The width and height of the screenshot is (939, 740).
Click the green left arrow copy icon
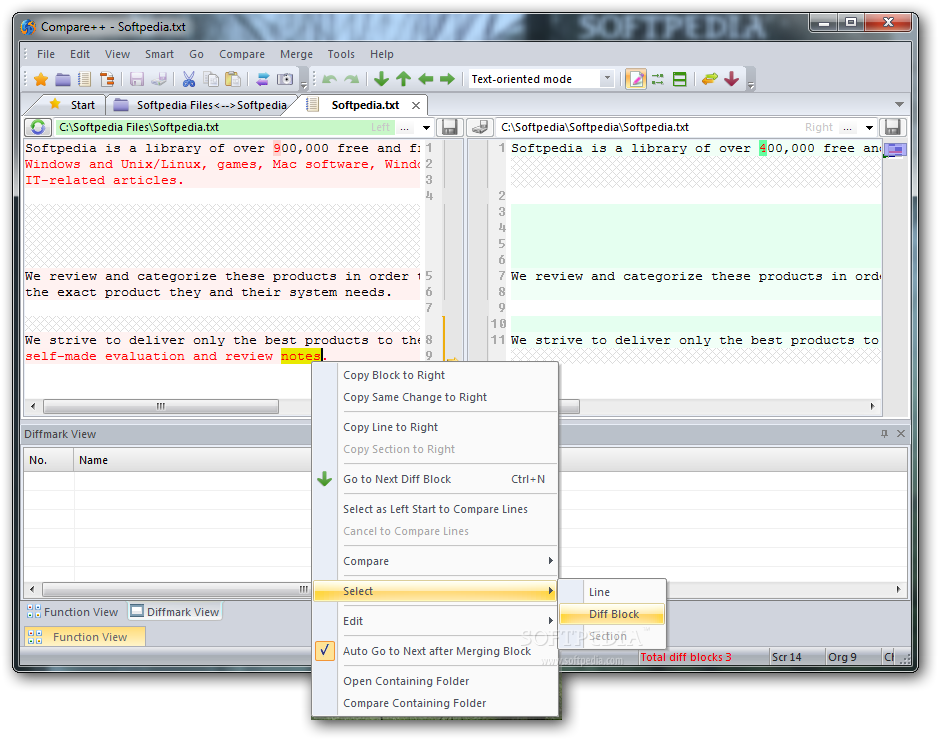tap(425, 79)
